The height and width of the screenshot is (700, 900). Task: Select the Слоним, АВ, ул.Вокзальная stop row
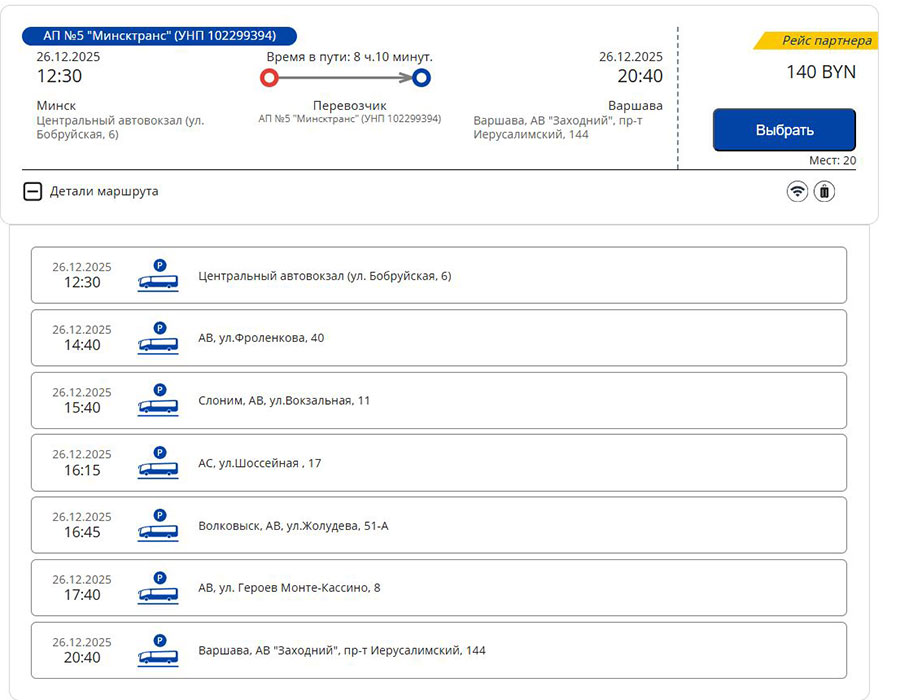click(x=438, y=400)
